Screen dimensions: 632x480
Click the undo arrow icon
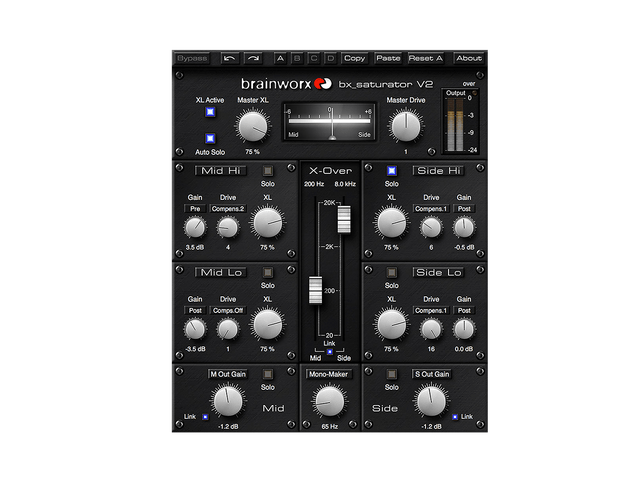(x=230, y=58)
